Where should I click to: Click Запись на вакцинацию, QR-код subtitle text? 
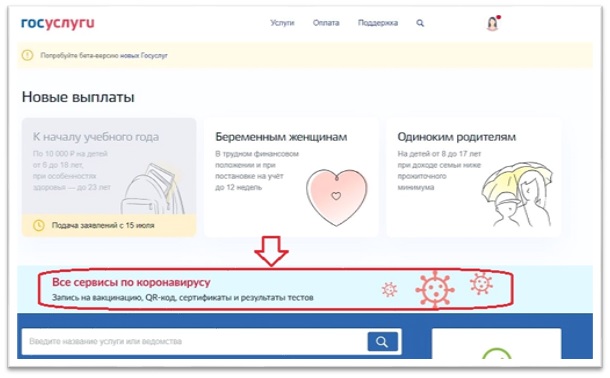(182, 298)
